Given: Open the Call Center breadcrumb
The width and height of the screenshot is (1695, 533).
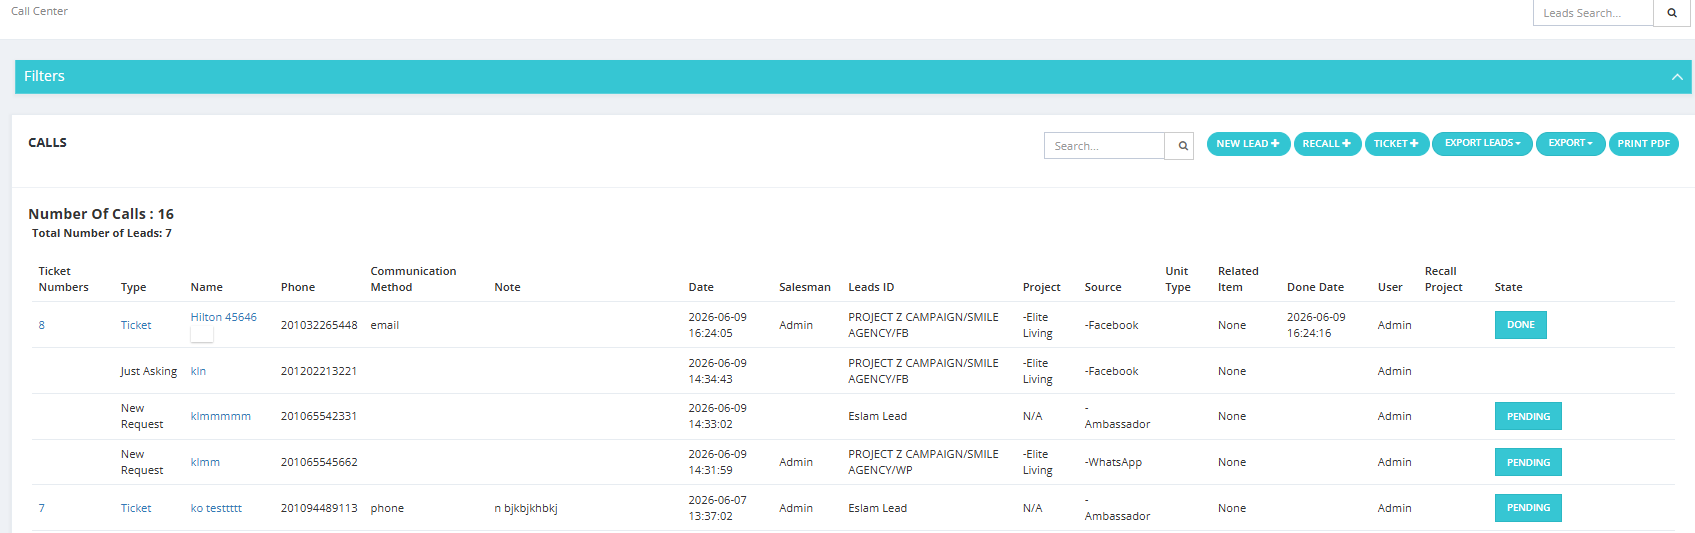Looking at the screenshot, I should 39,11.
